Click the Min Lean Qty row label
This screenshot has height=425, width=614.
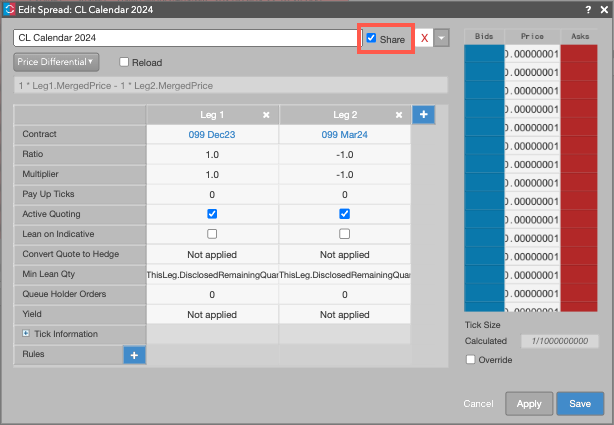click(49, 274)
